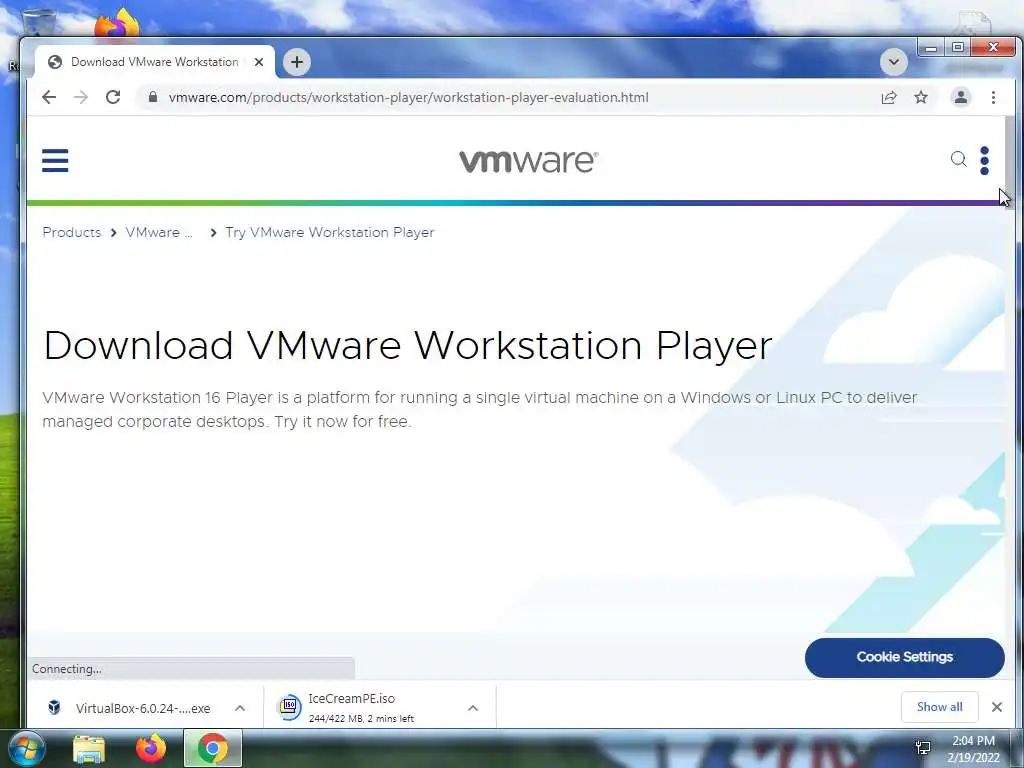The height and width of the screenshot is (768, 1024).
Task: Click Show all downloads button
Action: click(x=939, y=707)
